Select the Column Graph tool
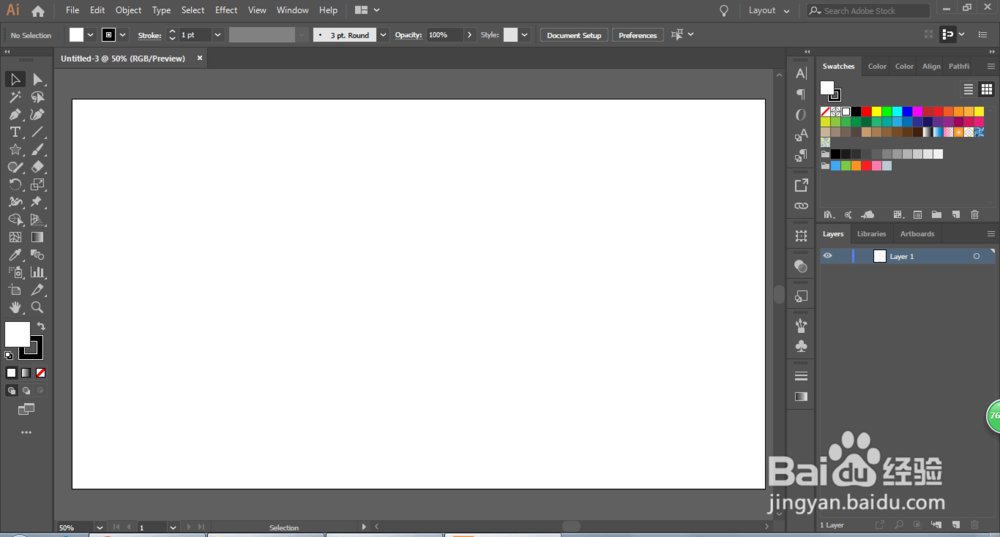1000x537 pixels. point(38,272)
